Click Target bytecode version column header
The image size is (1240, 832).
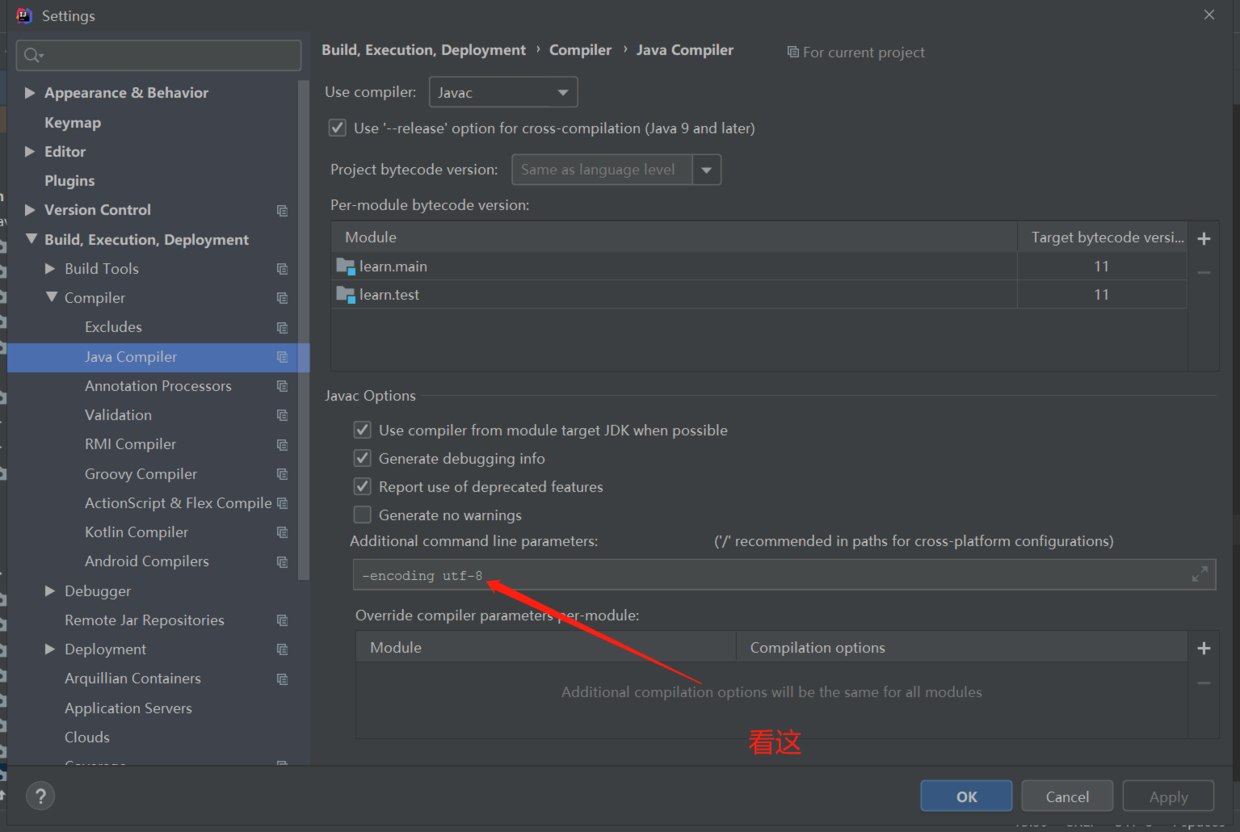tap(1102, 238)
